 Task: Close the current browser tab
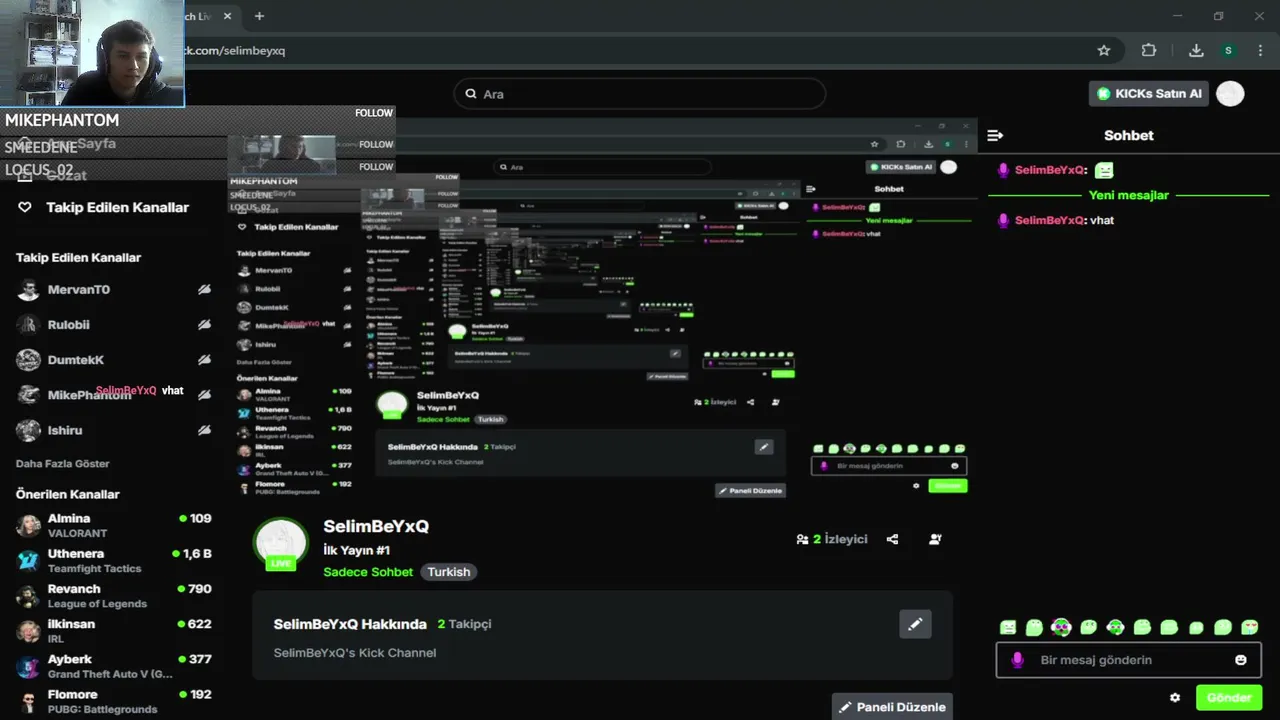point(228,16)
